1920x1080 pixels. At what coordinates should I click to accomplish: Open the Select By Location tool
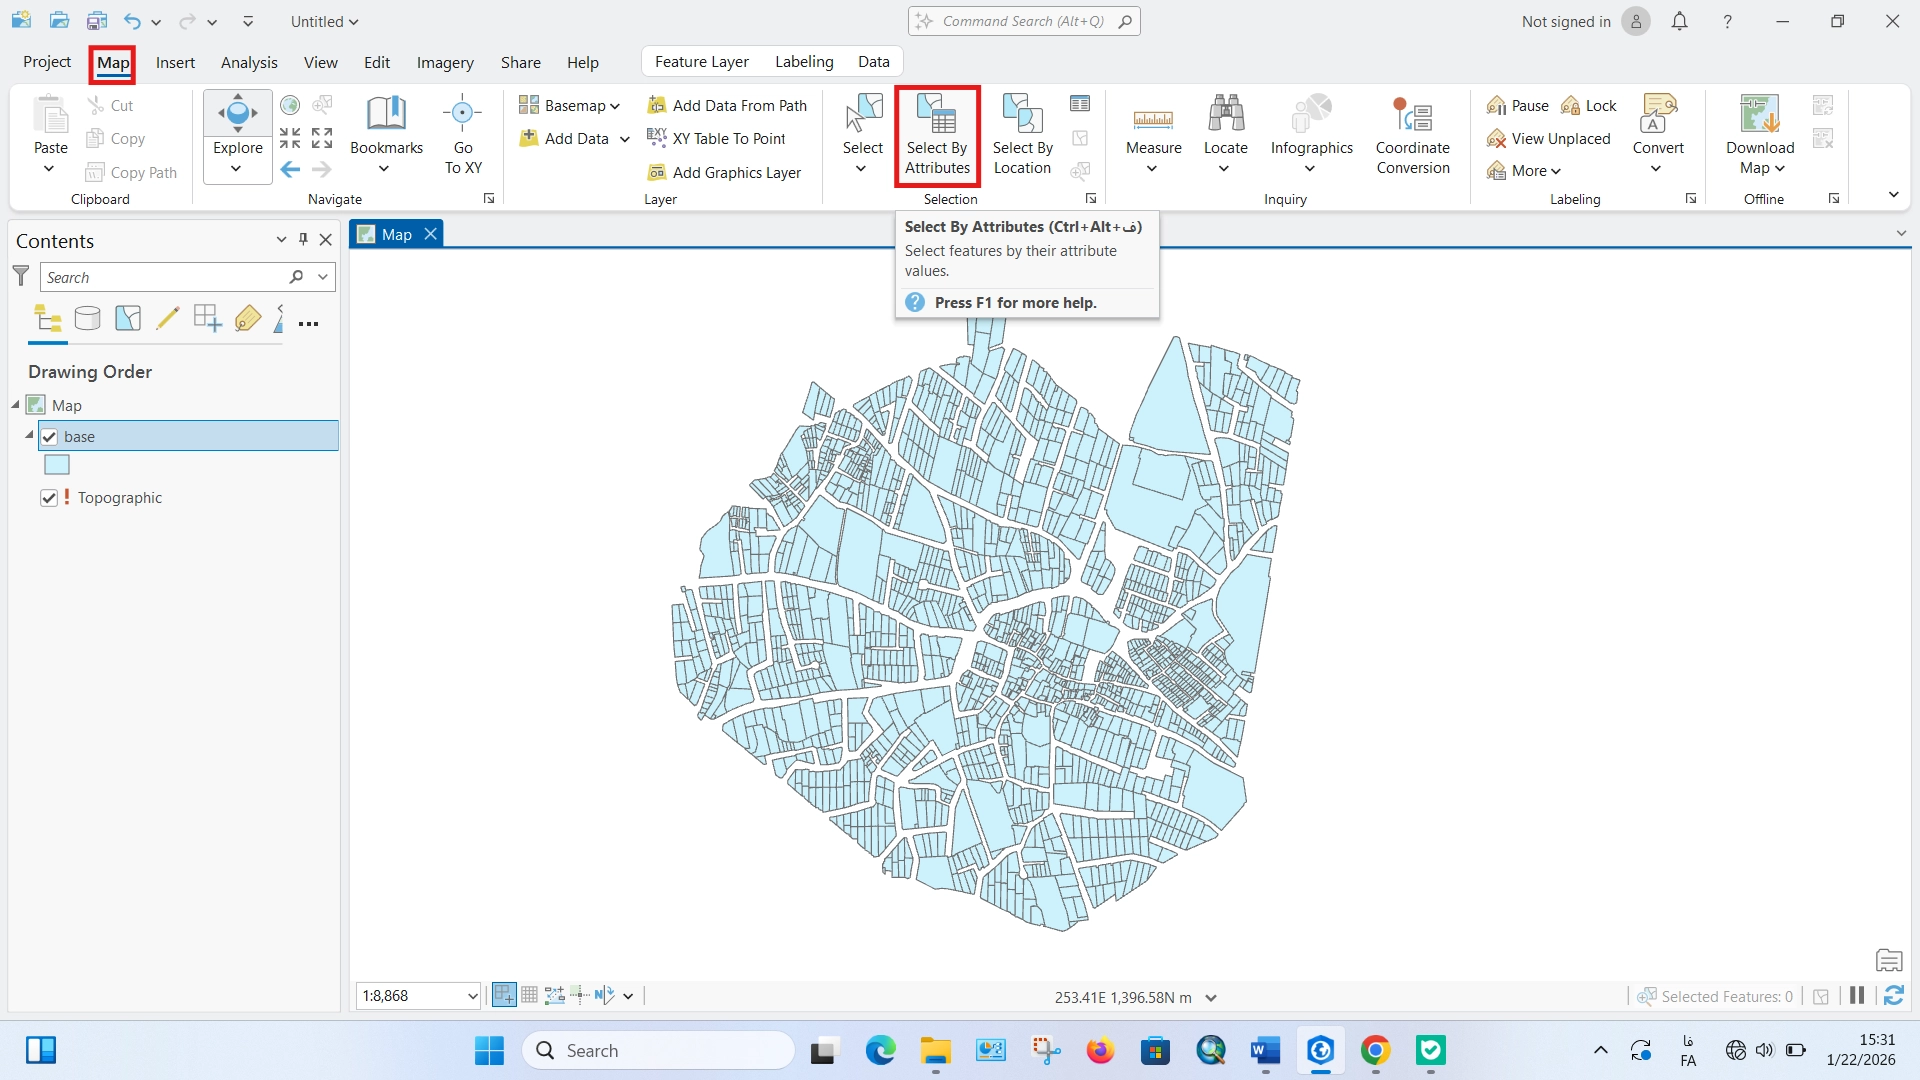[x=1022, y=137]
